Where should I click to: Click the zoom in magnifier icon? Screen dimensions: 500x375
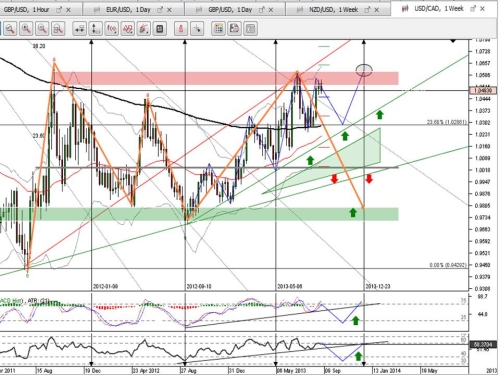click(x=26, y=29)
